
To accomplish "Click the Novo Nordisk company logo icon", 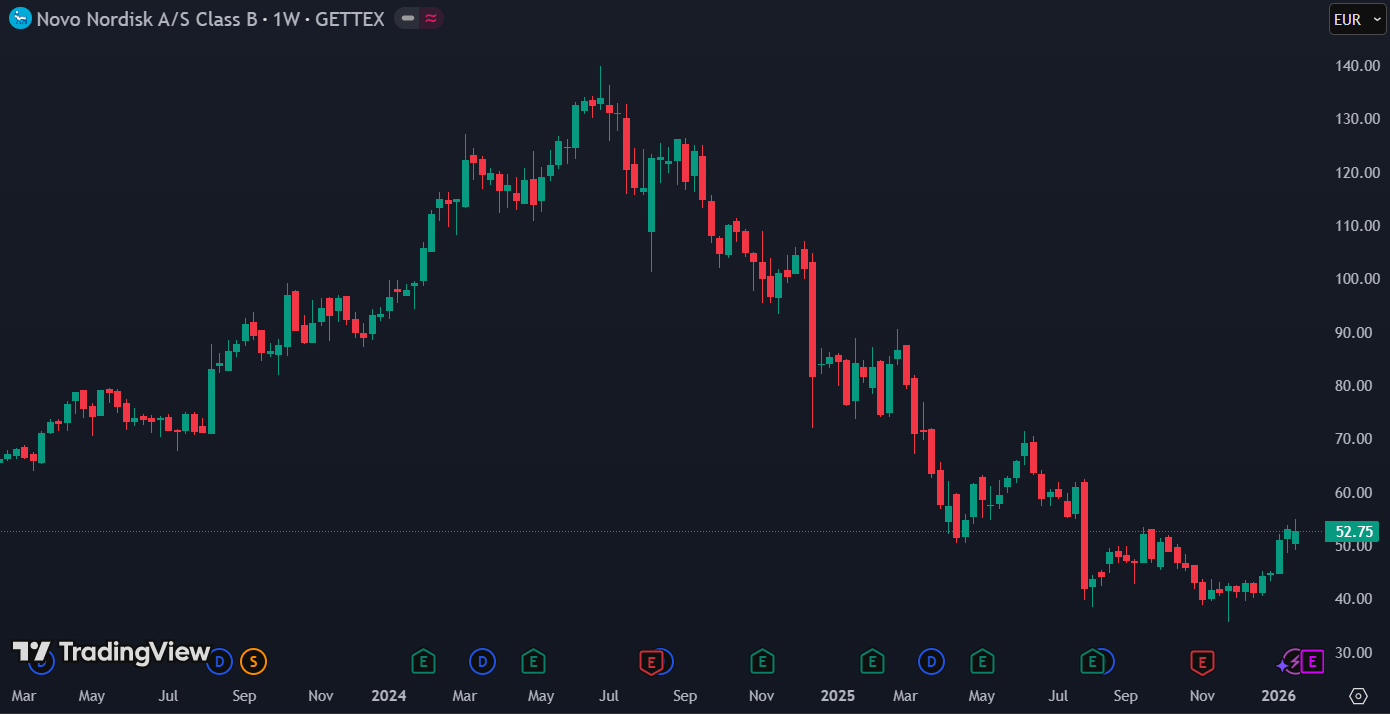I will click(x=20, y=18).
